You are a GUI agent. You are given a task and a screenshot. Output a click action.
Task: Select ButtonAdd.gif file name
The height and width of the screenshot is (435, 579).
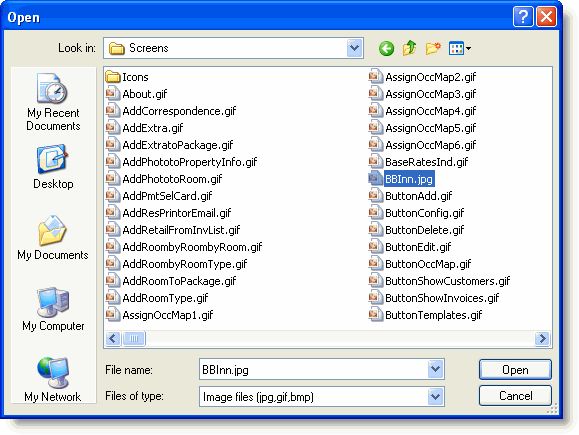(x=418, y=196)
